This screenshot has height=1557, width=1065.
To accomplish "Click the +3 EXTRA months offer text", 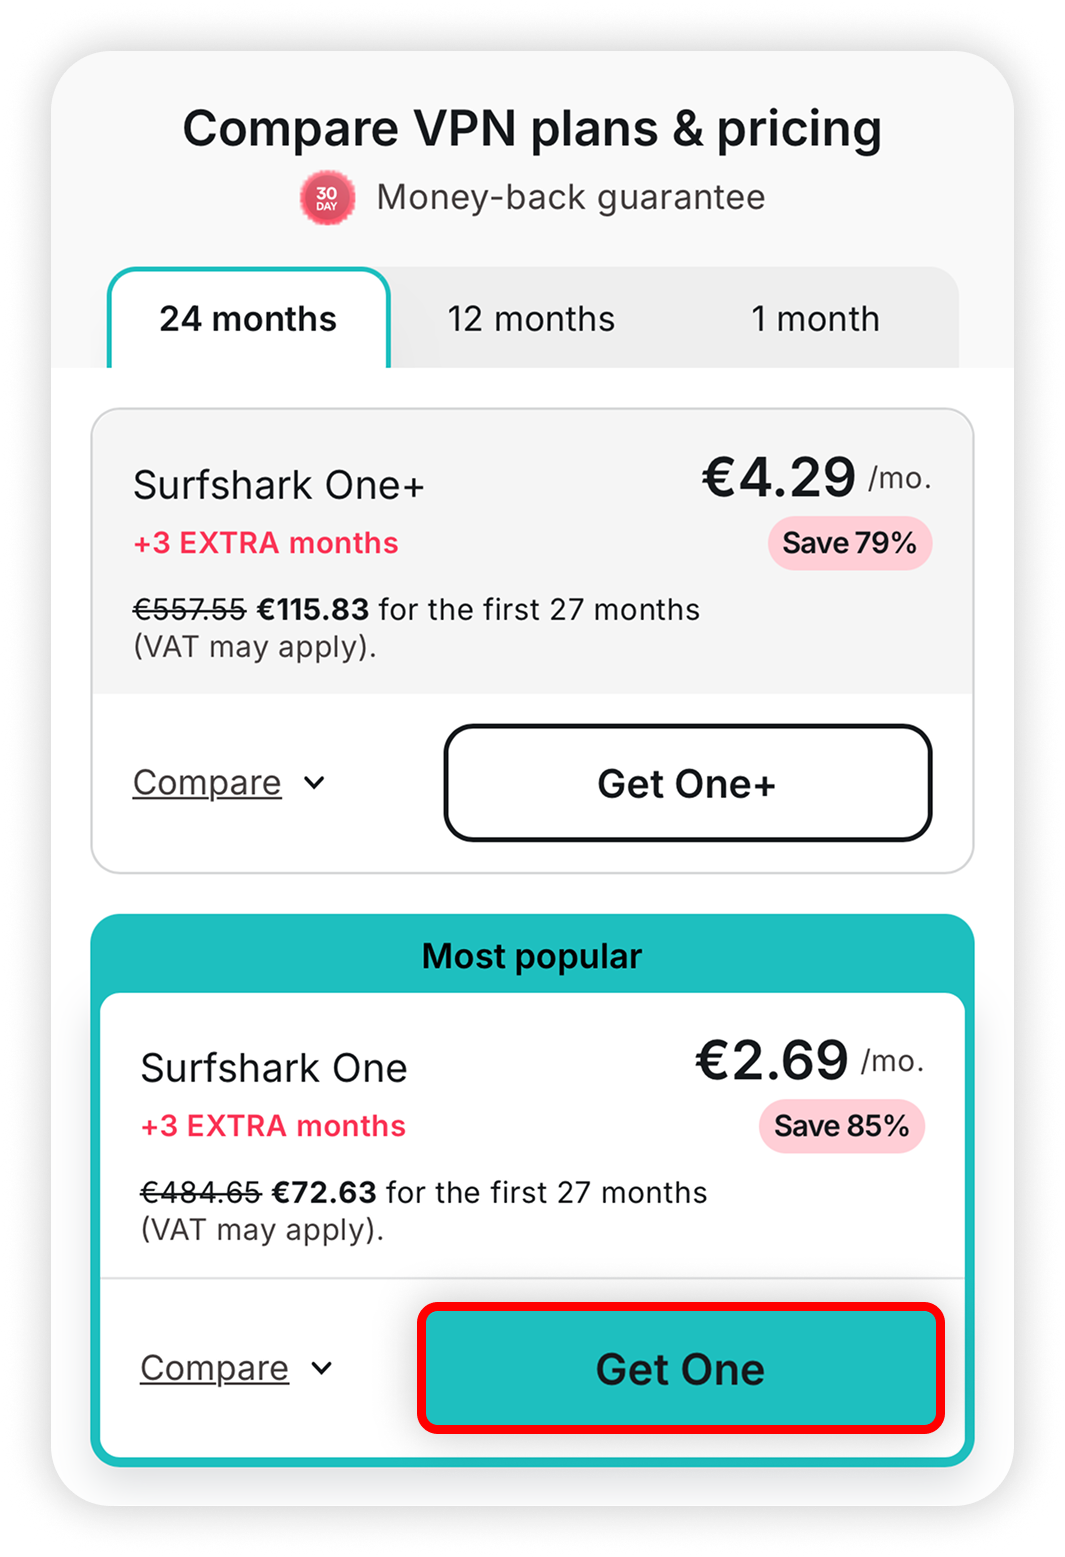I will [x=265, y=543].
